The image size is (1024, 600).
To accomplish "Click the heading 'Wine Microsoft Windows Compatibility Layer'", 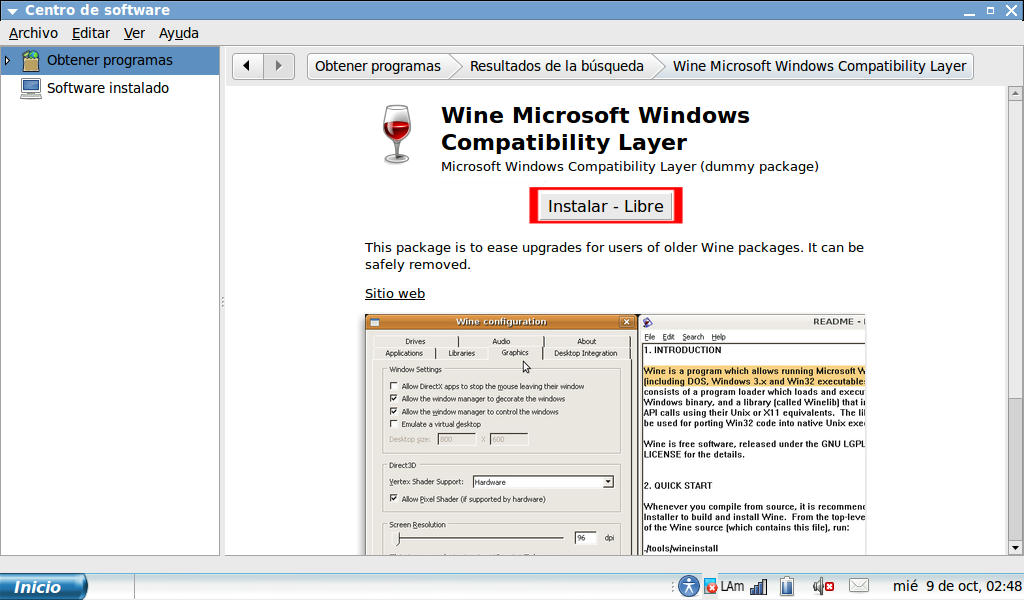I will click(x=595, y=129).
